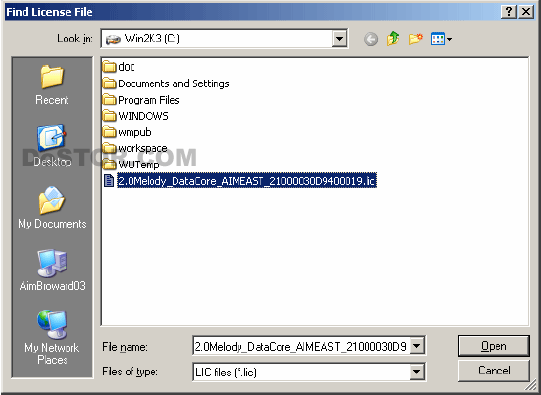541x395 pixels.
Task: Select the 'doc' folder name
Action: [126, 67]
